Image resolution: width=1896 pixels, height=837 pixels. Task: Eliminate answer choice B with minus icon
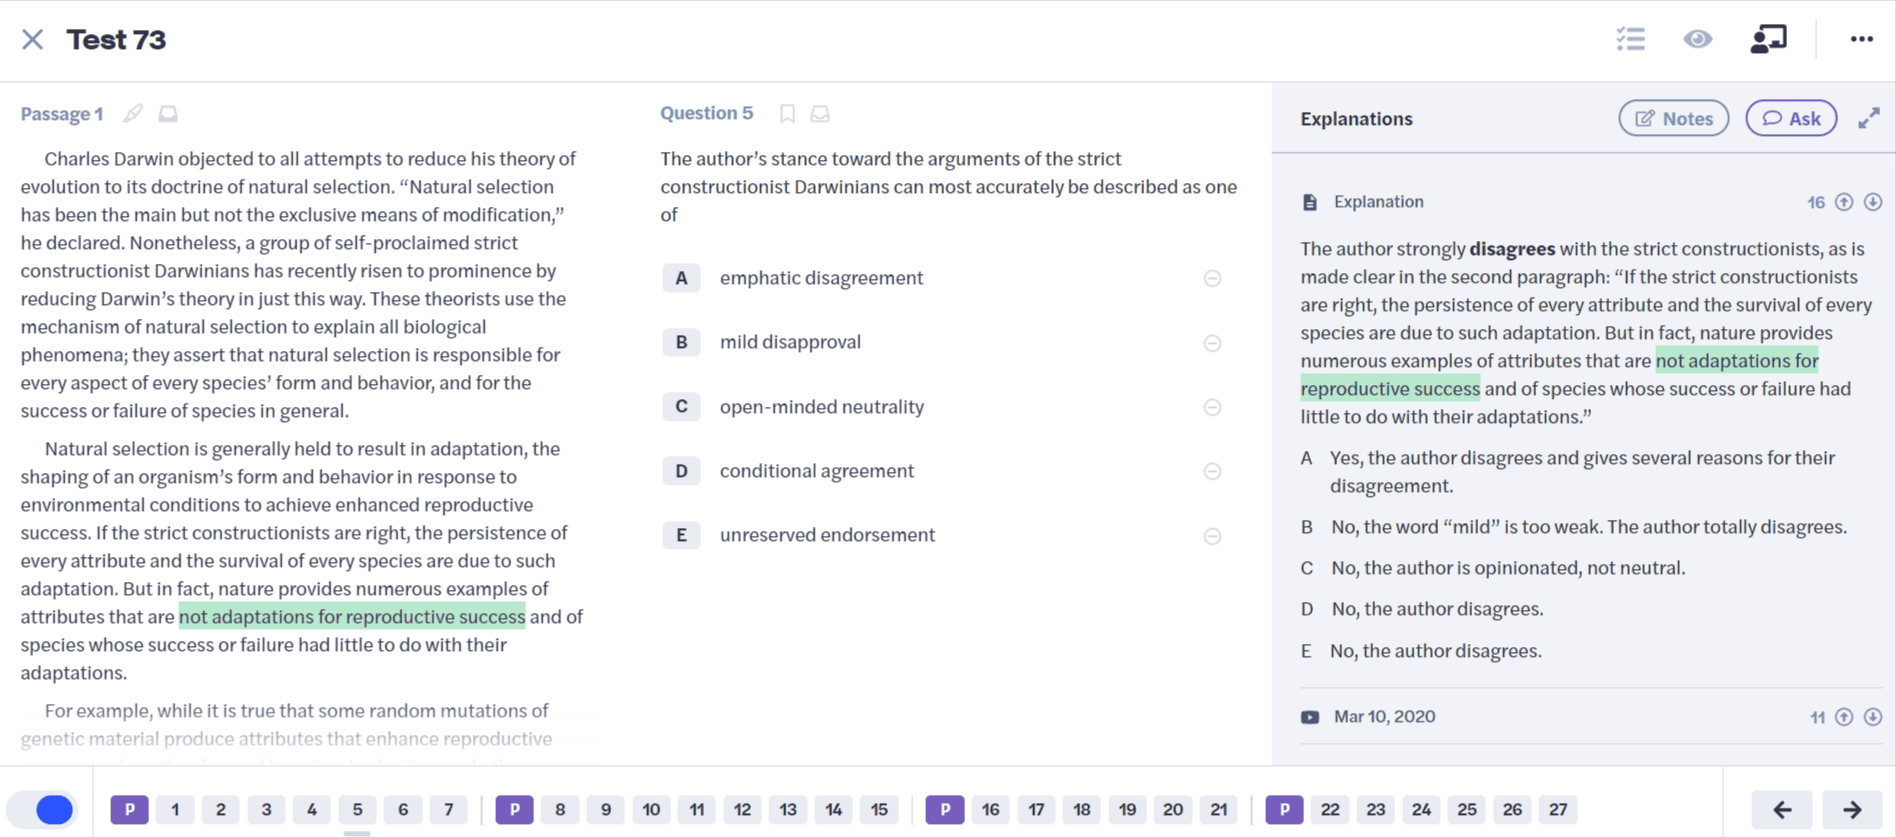(1212, 343)
